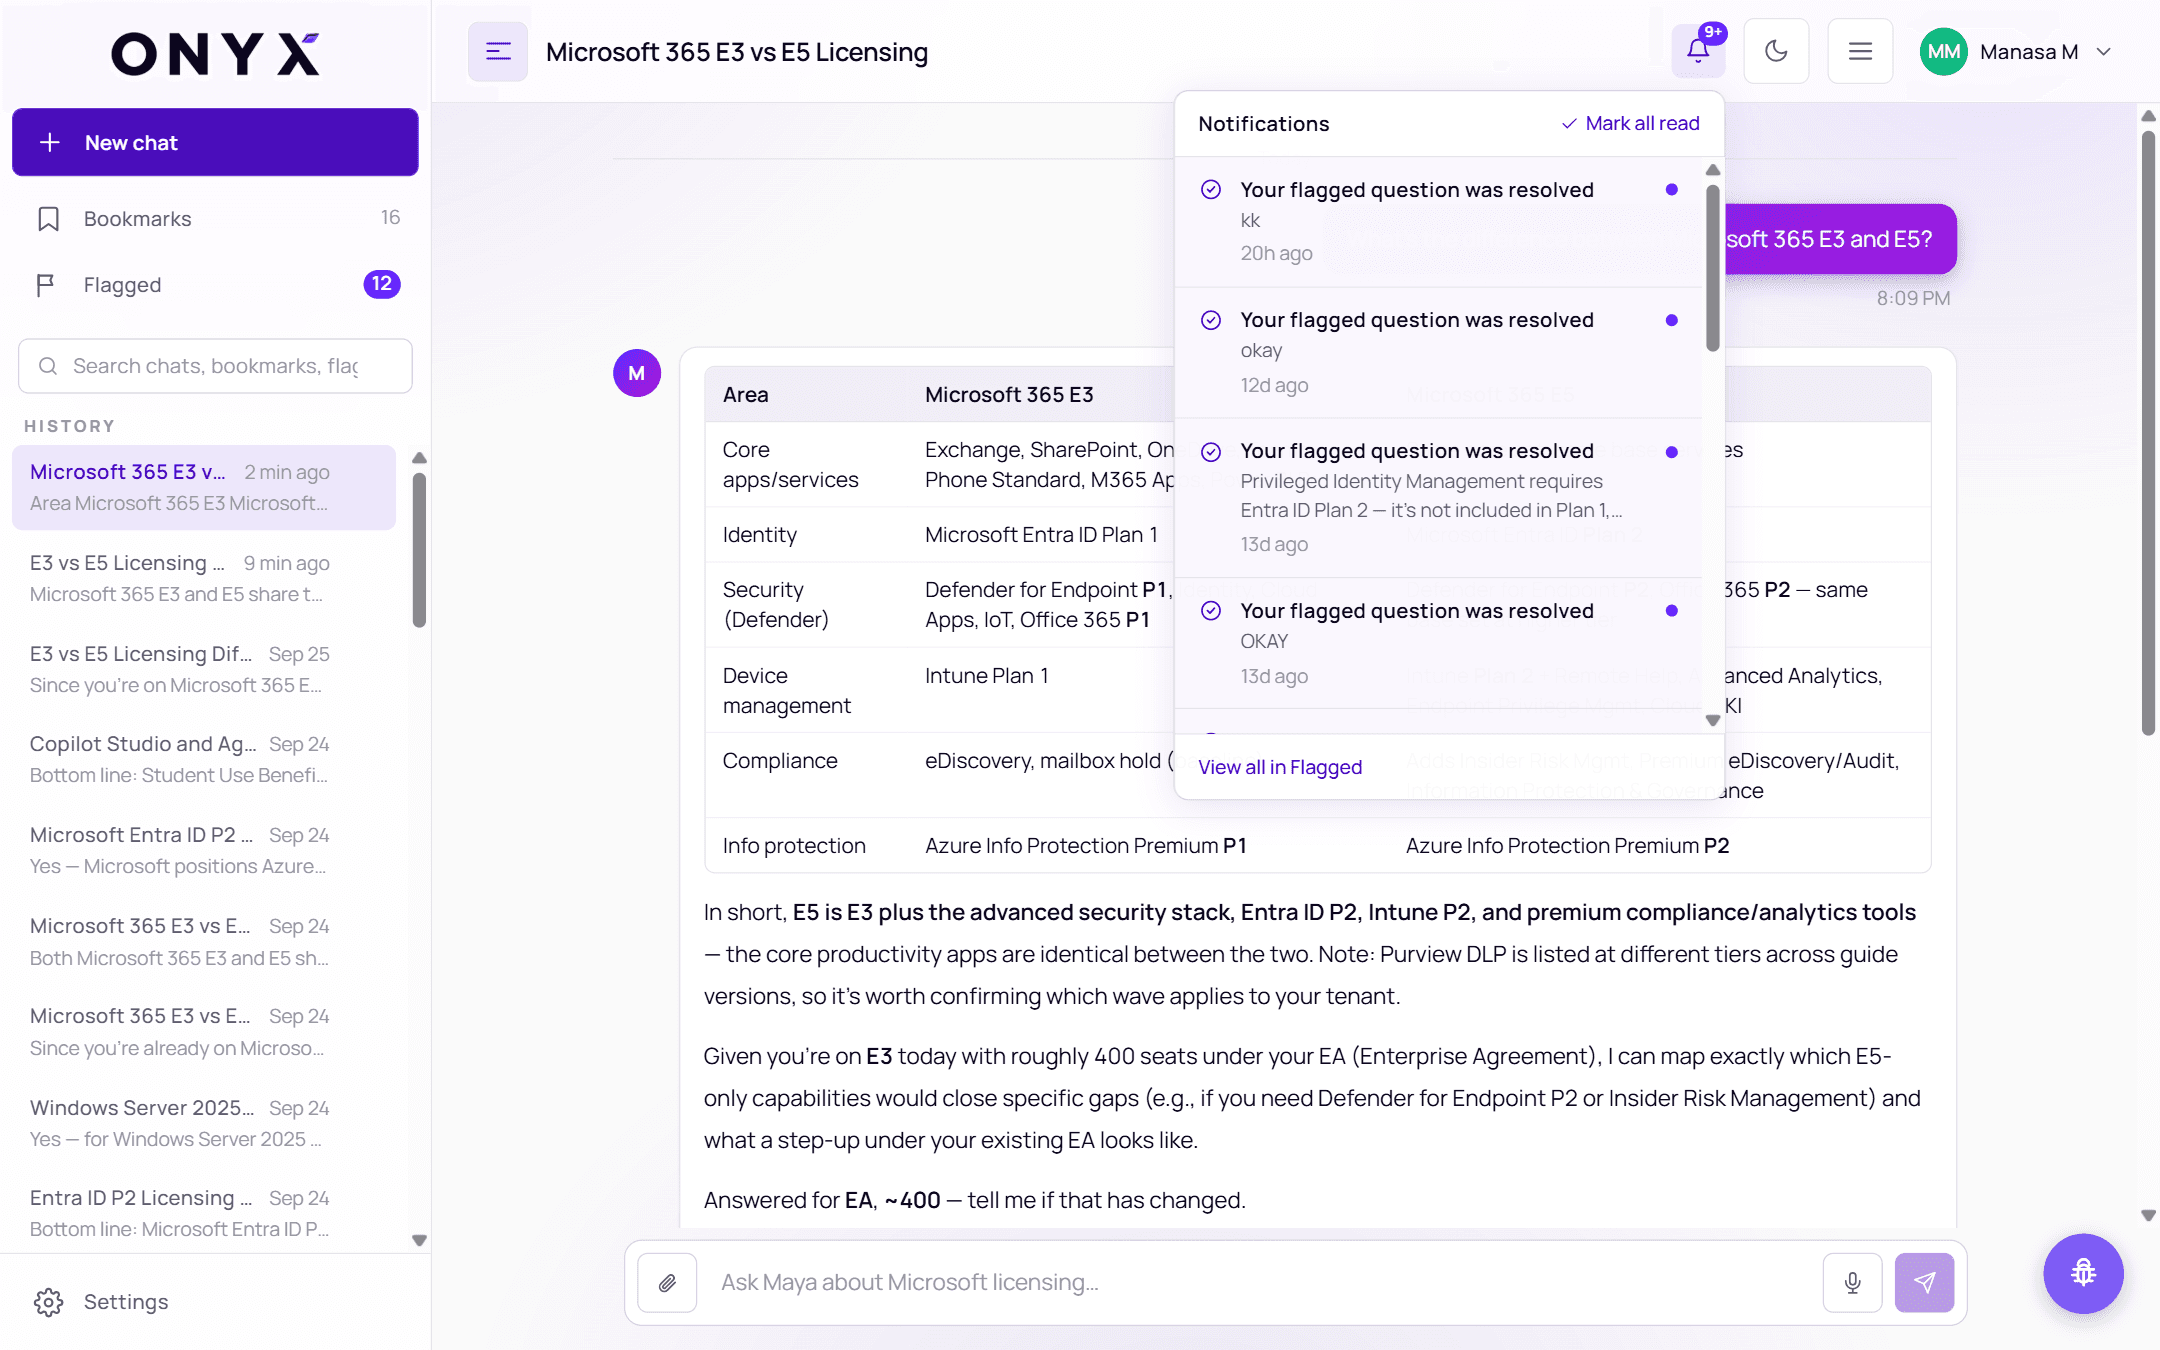Click main chat scroll down arrow
Viewport: 2160px width, 1350px height.
tap(2148, 1216)
